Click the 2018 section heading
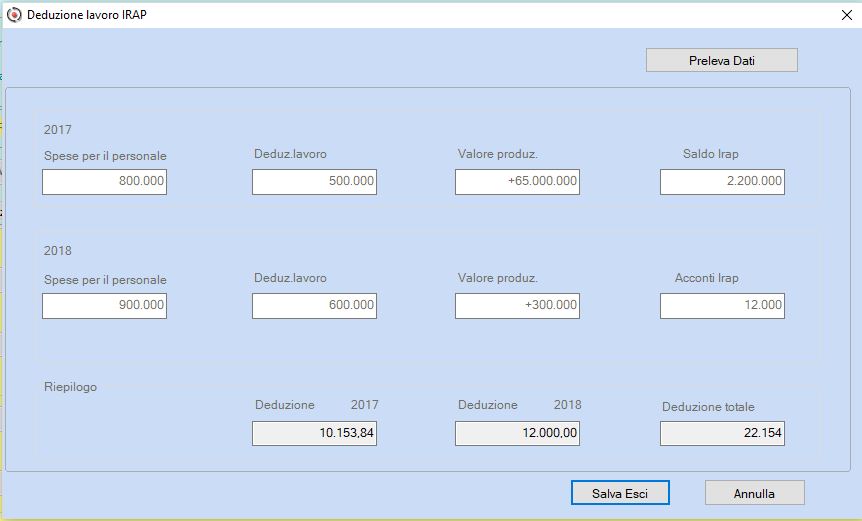Screen dimensions: 862x521 58,251
